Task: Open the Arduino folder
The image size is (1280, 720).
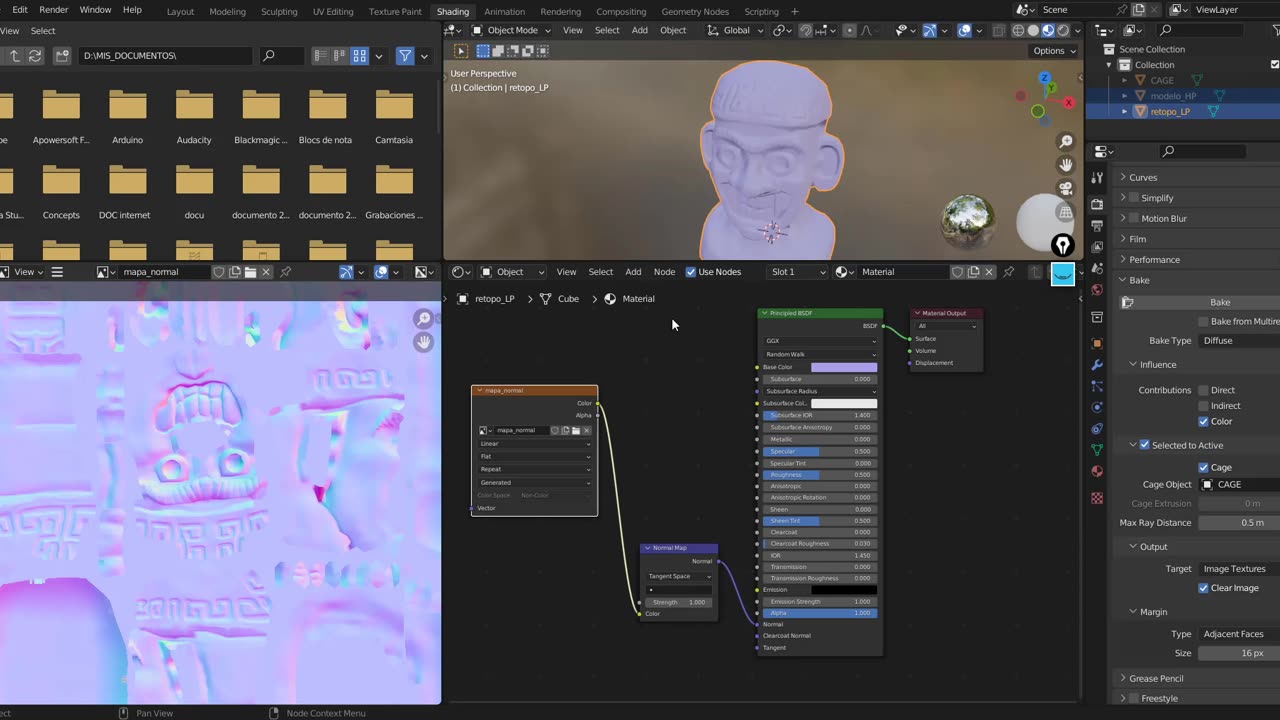Action: (x=128, y=117)
